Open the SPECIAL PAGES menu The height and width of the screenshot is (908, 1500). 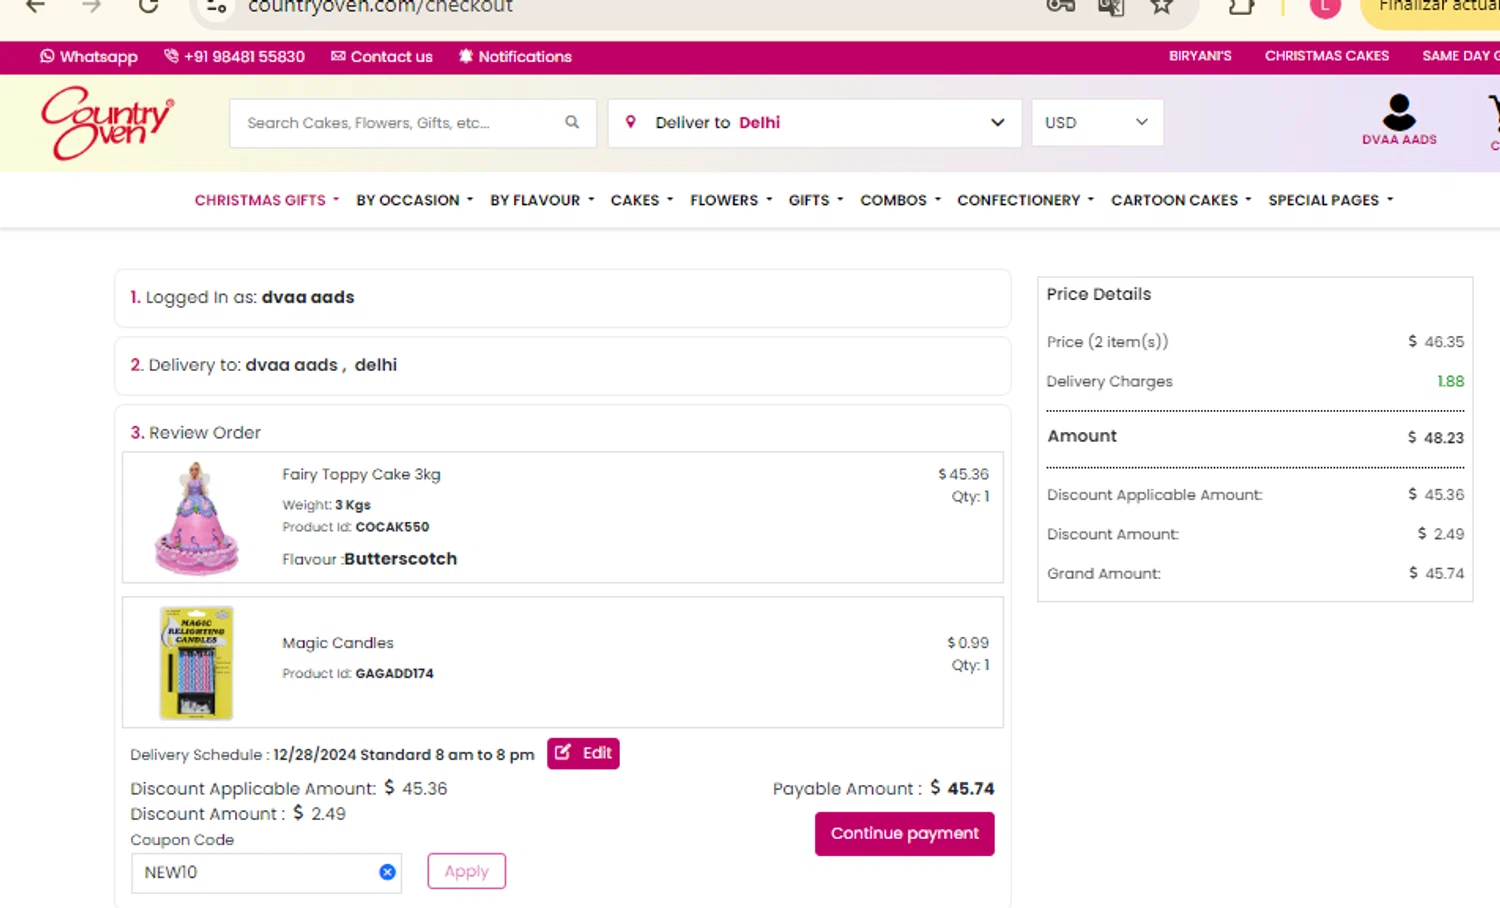(x=1330, y=200)
